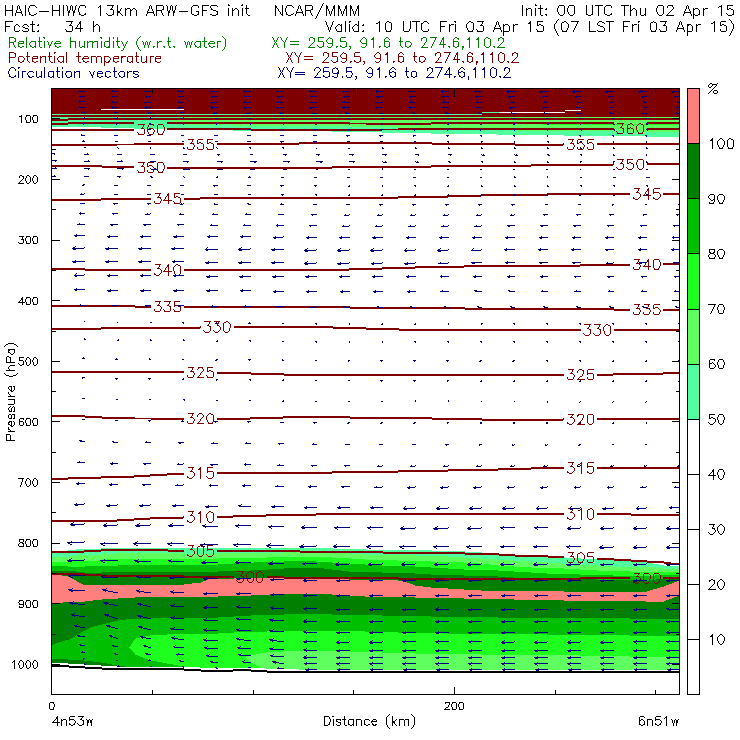Click the '800' pressure axis tick label
The height and width of the screenshot is (740, 740).
pyautogui.click(x=28, y=543)
